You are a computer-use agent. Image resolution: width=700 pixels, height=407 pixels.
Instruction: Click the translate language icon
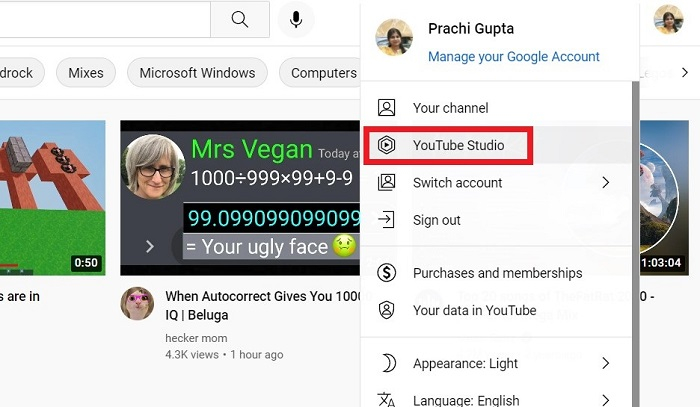click(x=386, y=399)
